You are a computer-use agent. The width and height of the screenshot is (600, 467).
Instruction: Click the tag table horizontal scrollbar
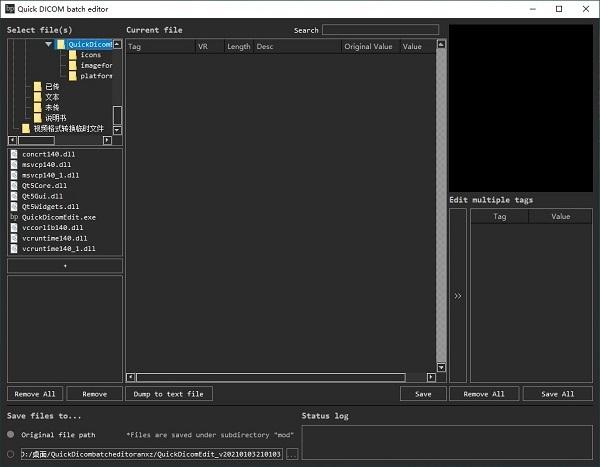270,378
